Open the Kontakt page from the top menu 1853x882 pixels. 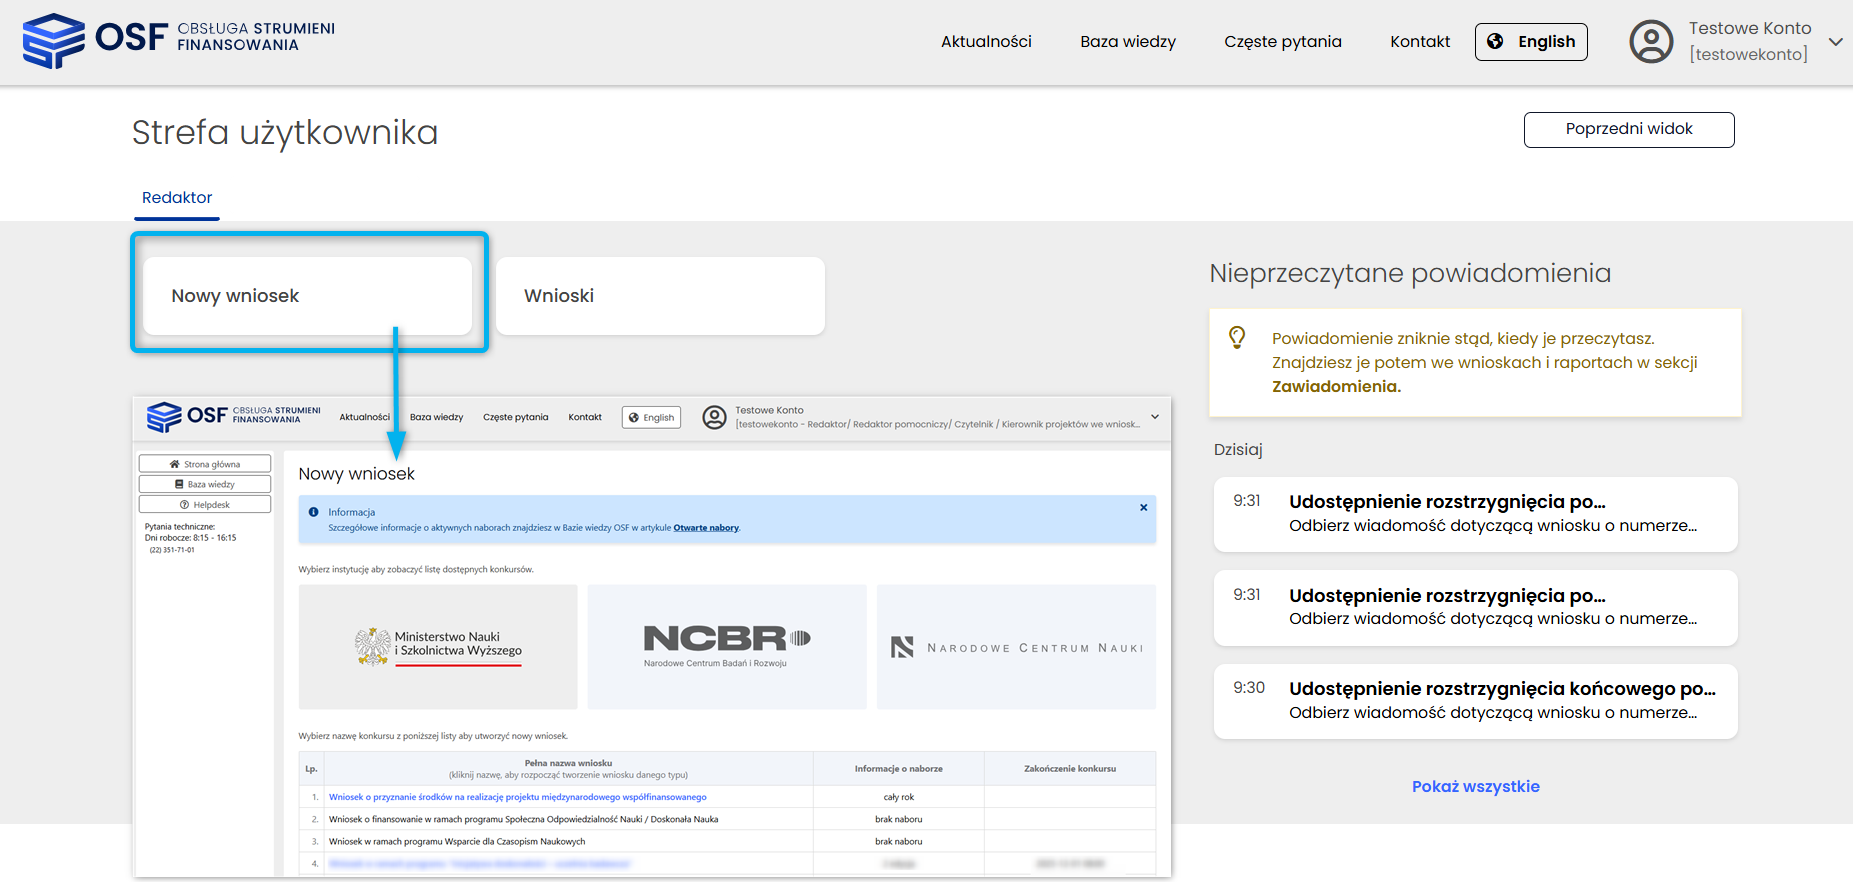coord(1419,42)
